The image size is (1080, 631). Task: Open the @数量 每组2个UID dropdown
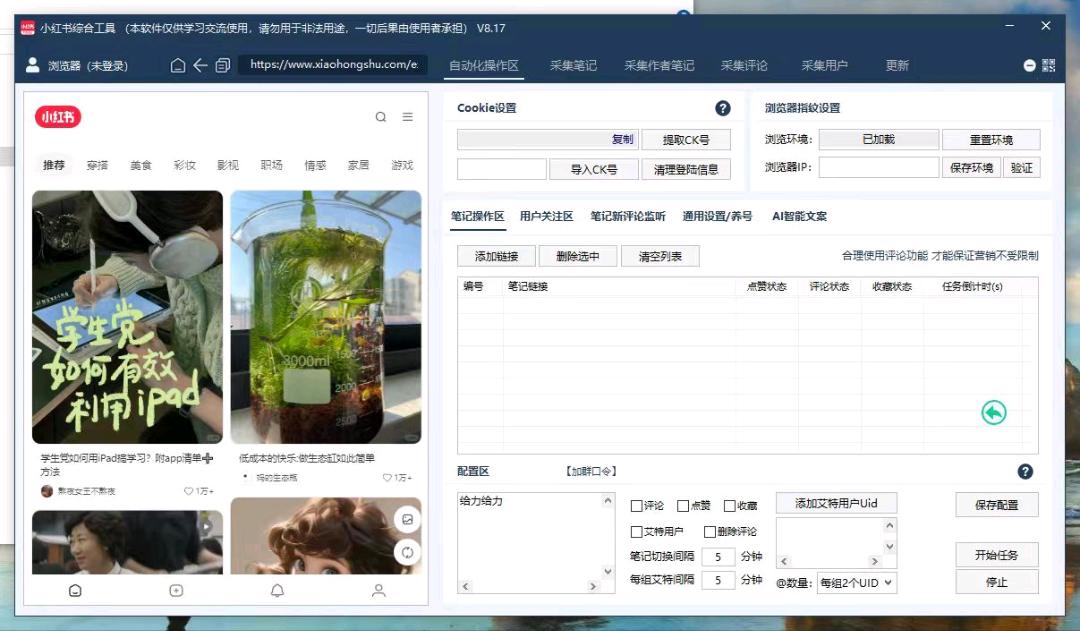coord(857,583)
